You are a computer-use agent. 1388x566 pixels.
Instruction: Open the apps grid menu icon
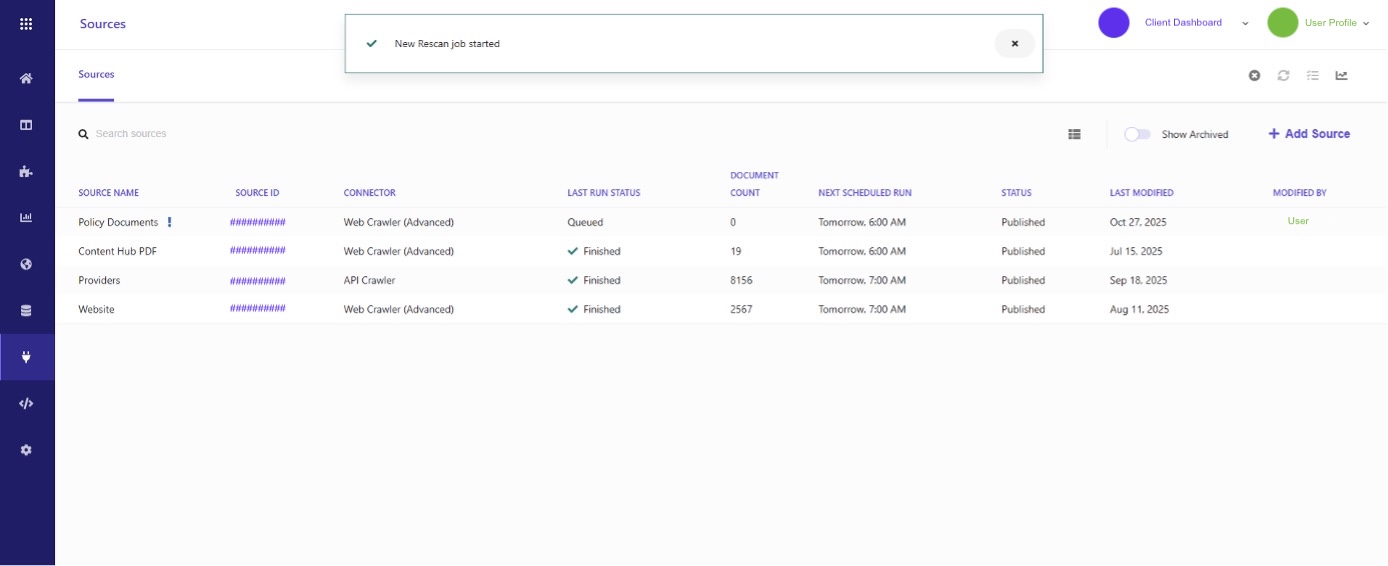pyautogui.click(x=26, y=24)
